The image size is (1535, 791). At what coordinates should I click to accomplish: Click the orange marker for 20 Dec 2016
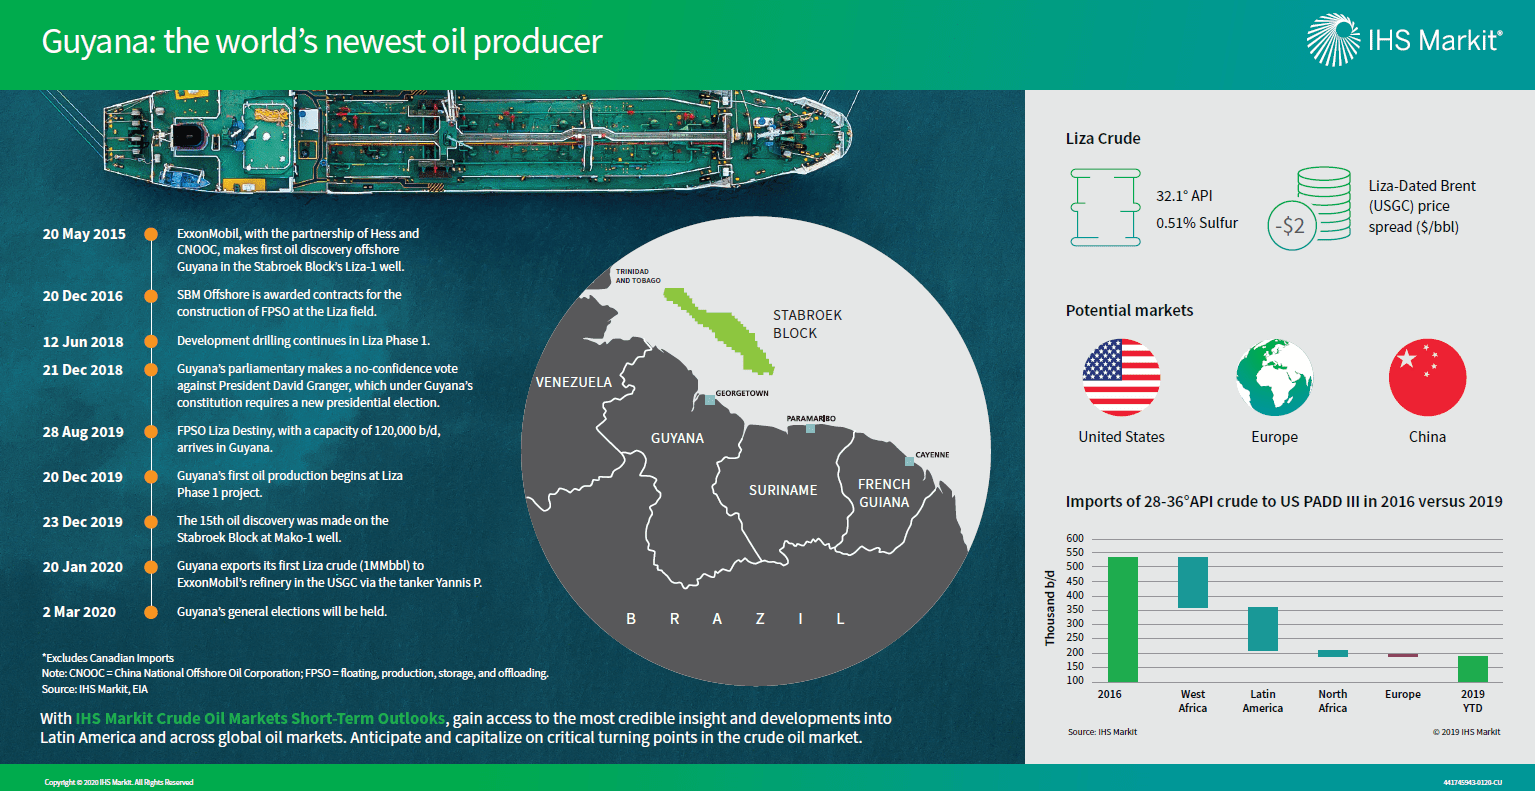coord(151,296)
